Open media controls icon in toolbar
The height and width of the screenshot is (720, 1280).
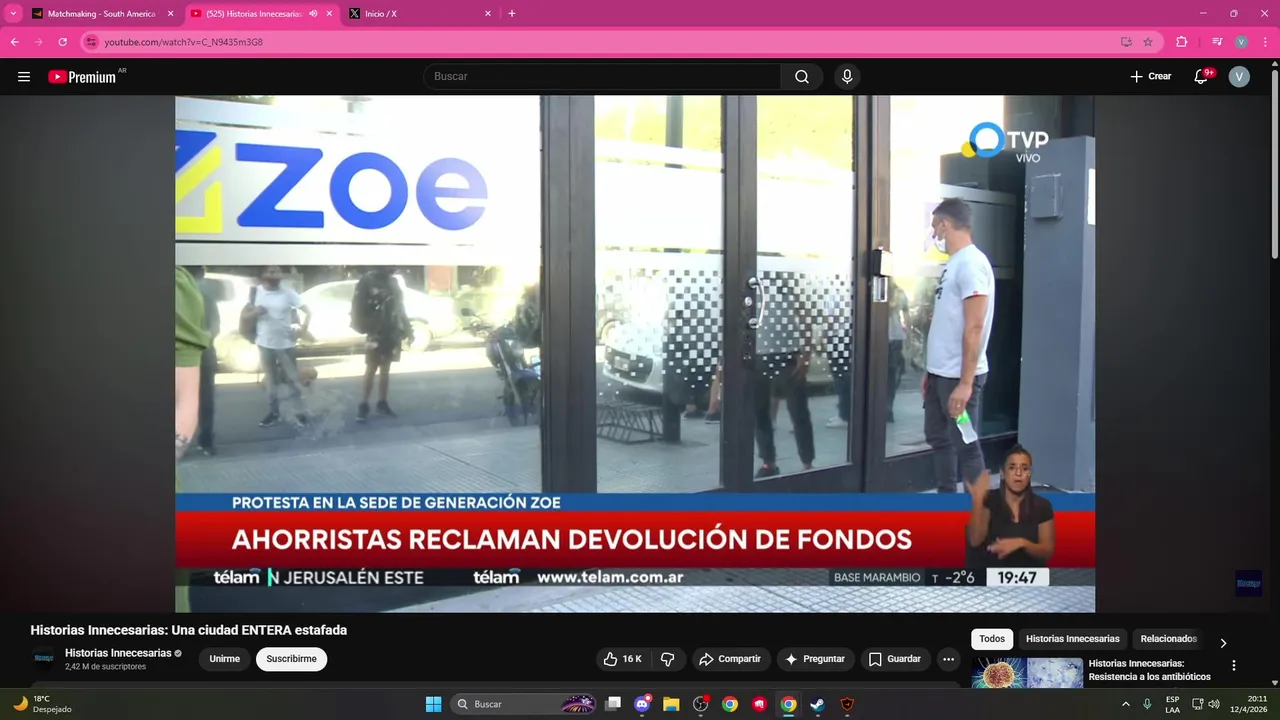pos(1217,42)
